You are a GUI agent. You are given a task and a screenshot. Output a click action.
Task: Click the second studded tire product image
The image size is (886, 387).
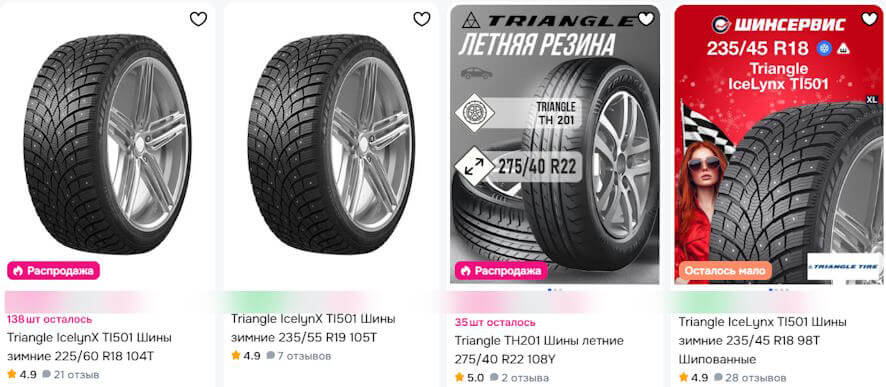click(x=331, y=144)
